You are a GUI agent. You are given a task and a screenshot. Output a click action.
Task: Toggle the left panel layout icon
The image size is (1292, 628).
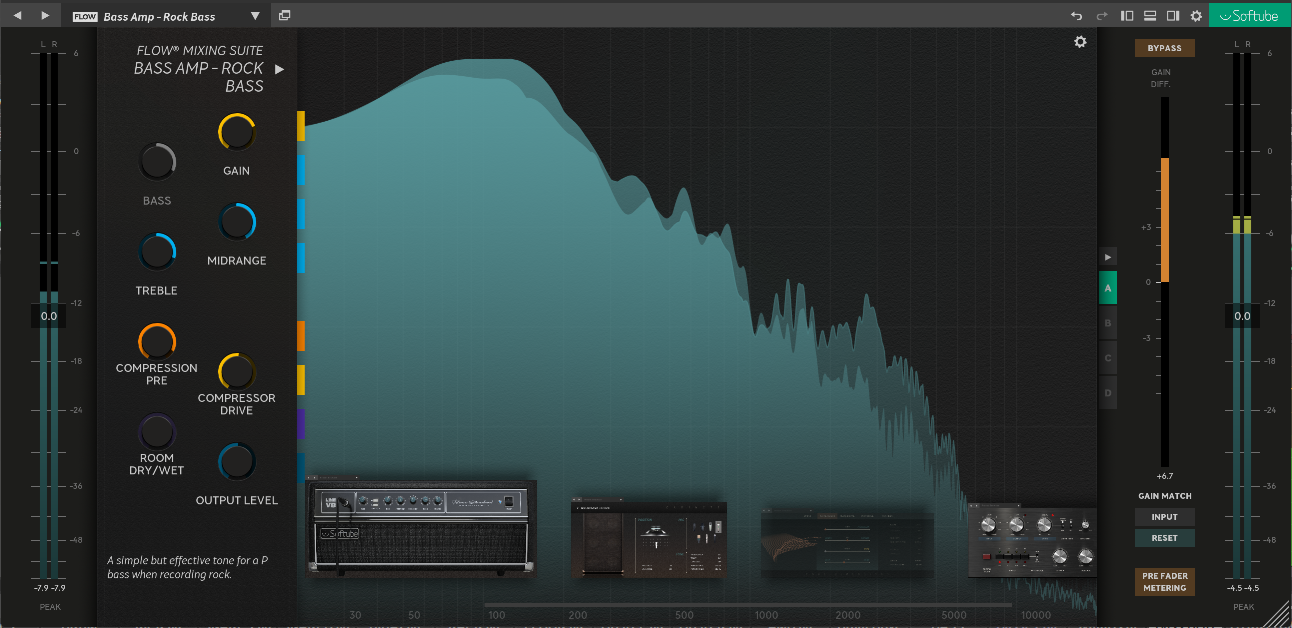point(1127,16)
